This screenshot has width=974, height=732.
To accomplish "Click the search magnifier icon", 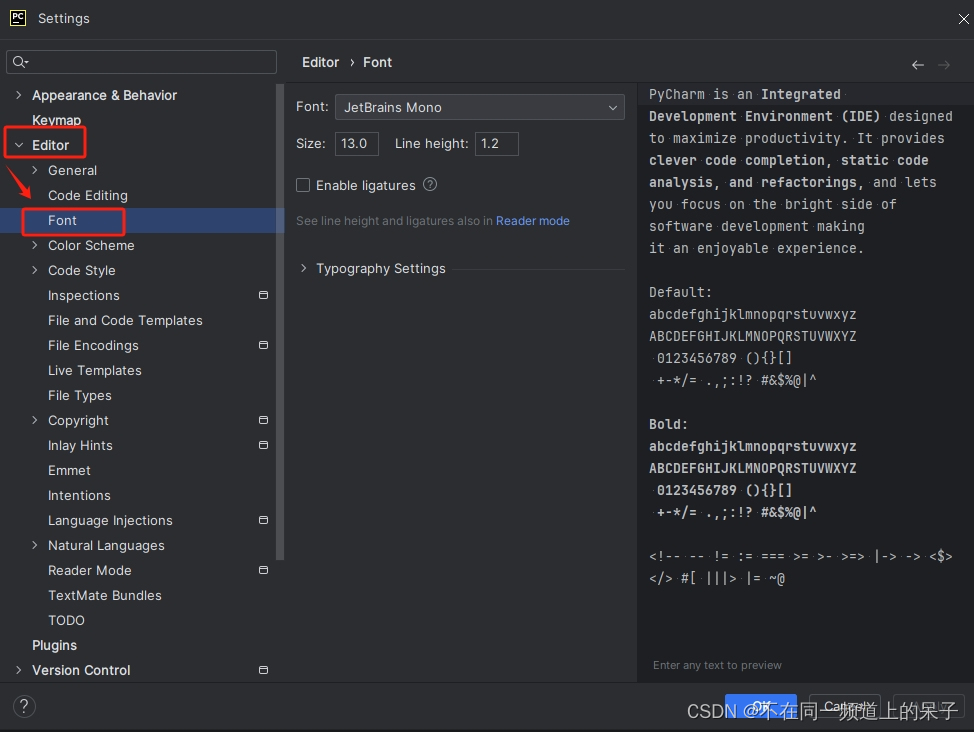I will tap(19, 62).
